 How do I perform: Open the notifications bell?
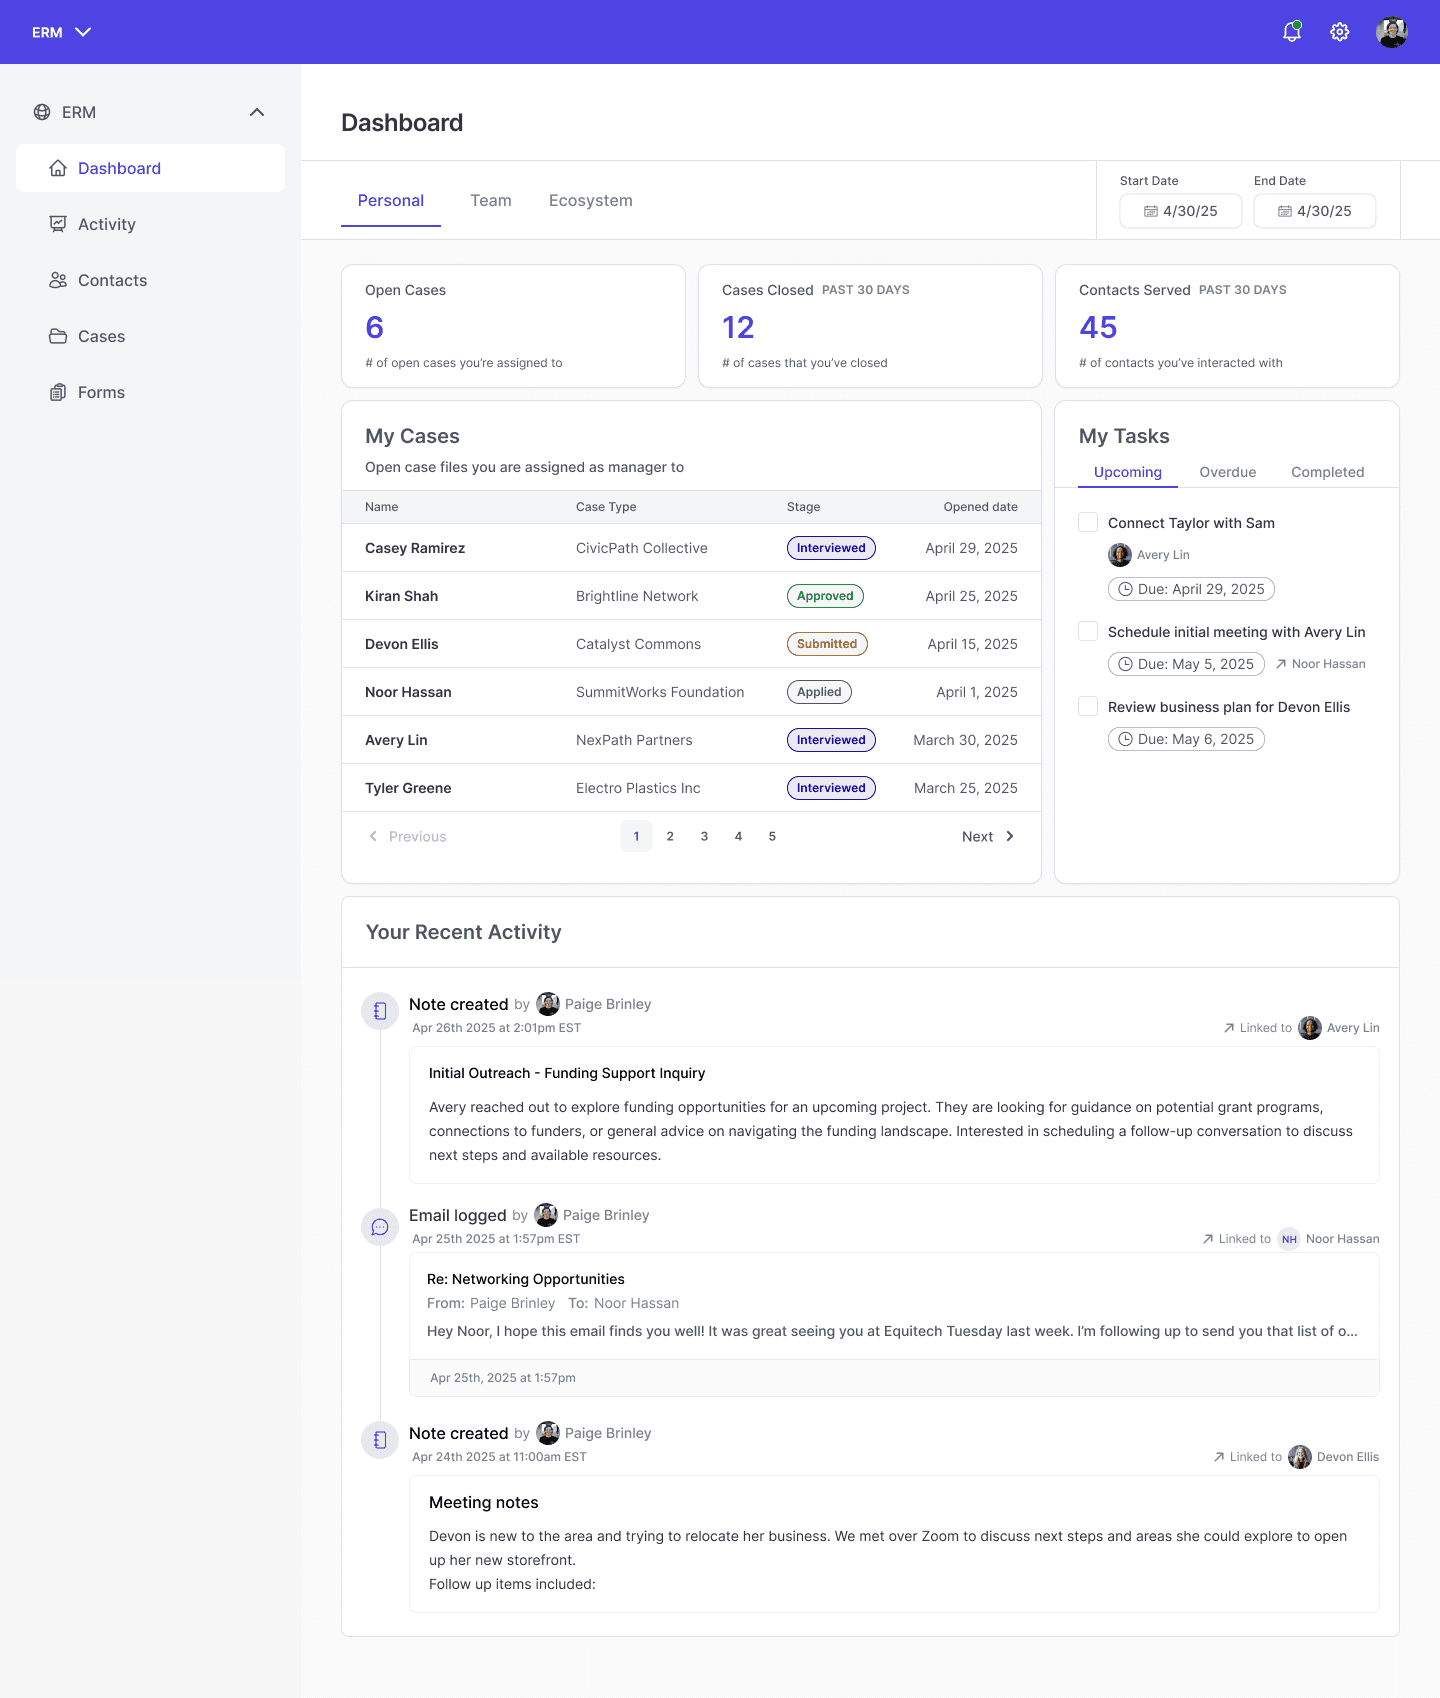[1291, 32]
